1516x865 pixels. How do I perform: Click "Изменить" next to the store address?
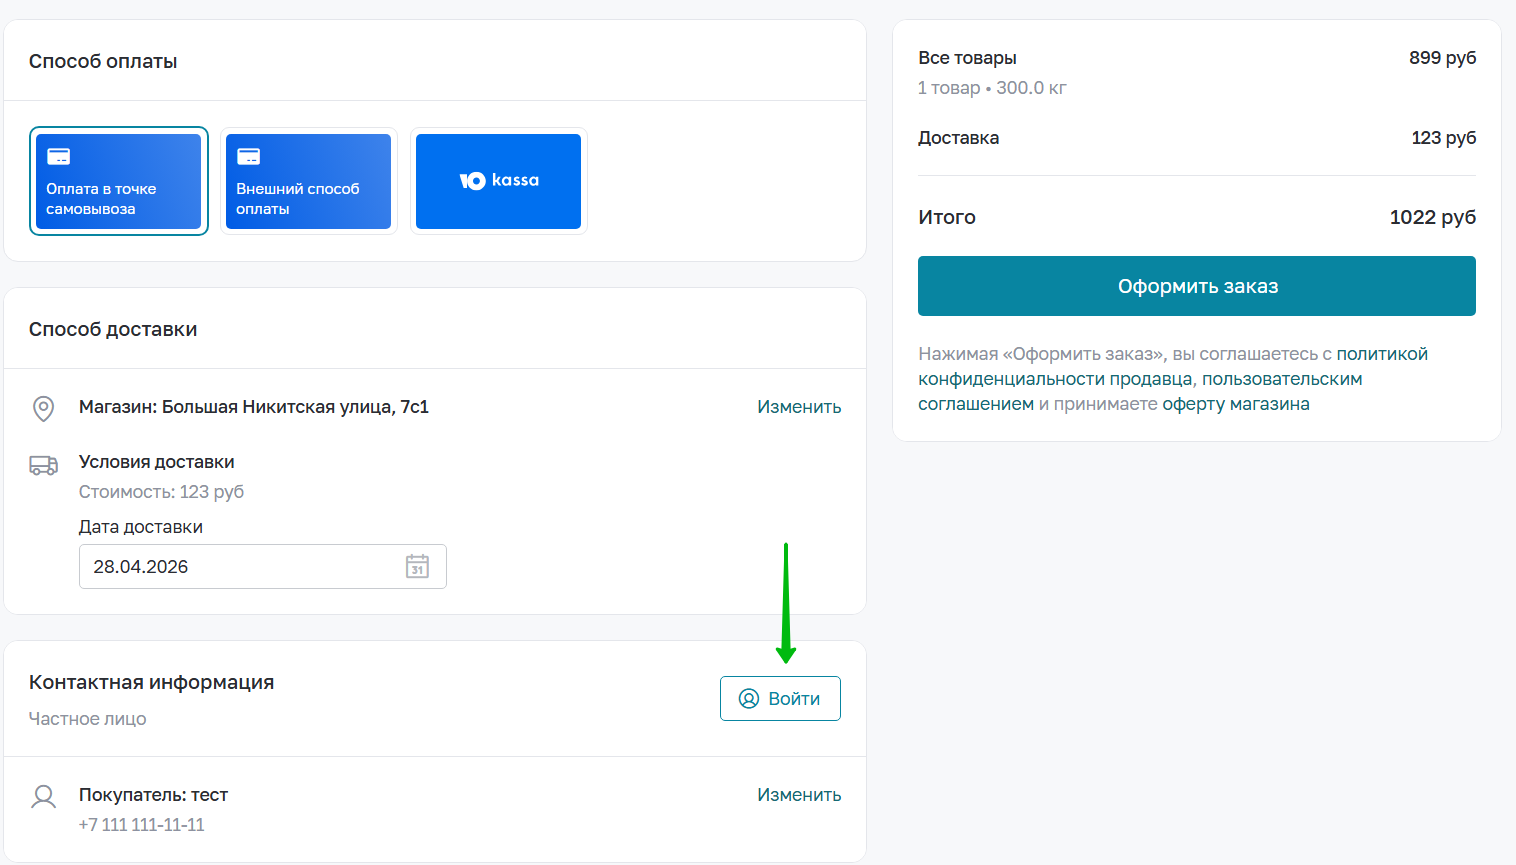(798, 407)
